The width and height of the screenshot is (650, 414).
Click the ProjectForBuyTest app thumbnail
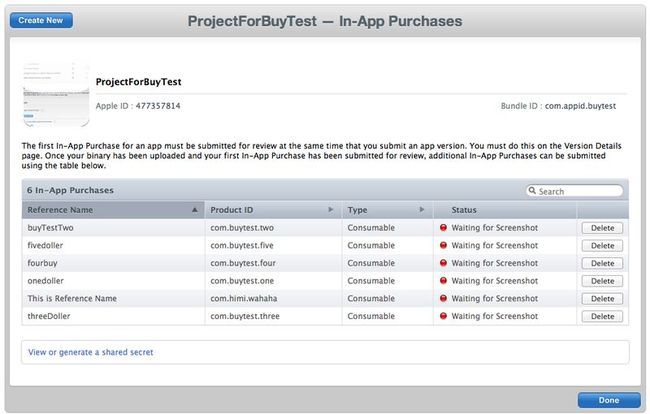[x=56, y=94]
